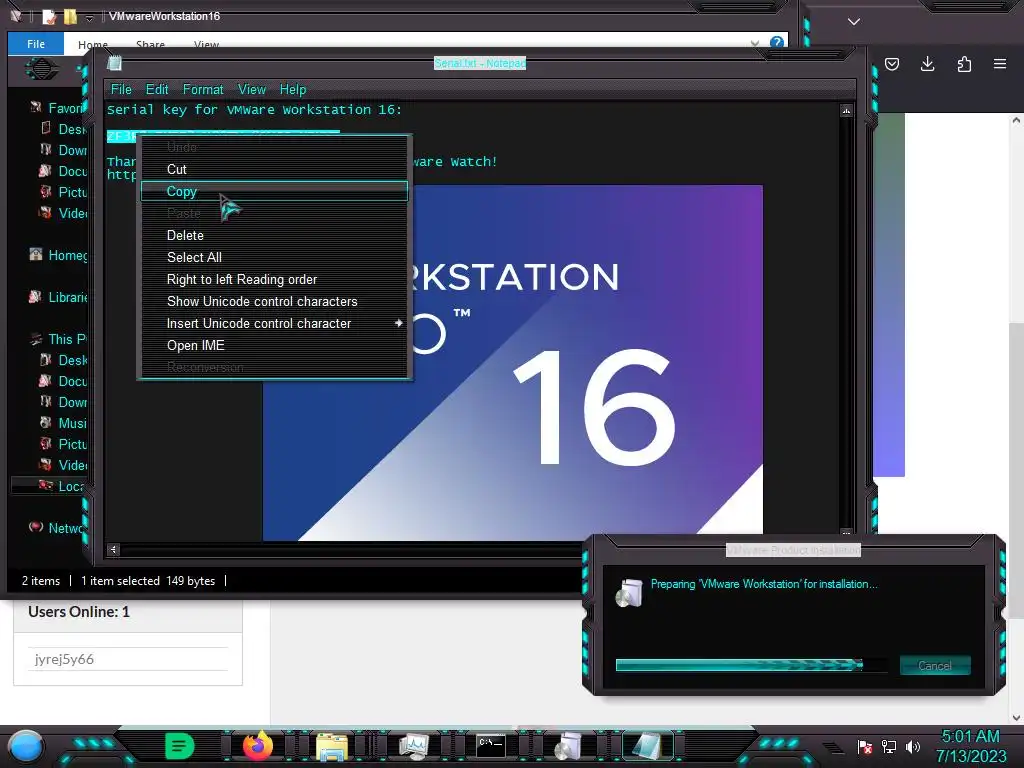
Task: Open Command Prompt from the taskbar
Action: (490, 746)
